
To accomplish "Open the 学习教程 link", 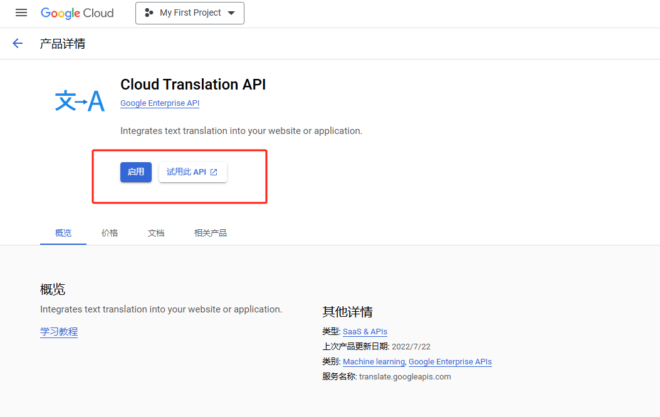I will pyautogui.click(x=59, y=332).
